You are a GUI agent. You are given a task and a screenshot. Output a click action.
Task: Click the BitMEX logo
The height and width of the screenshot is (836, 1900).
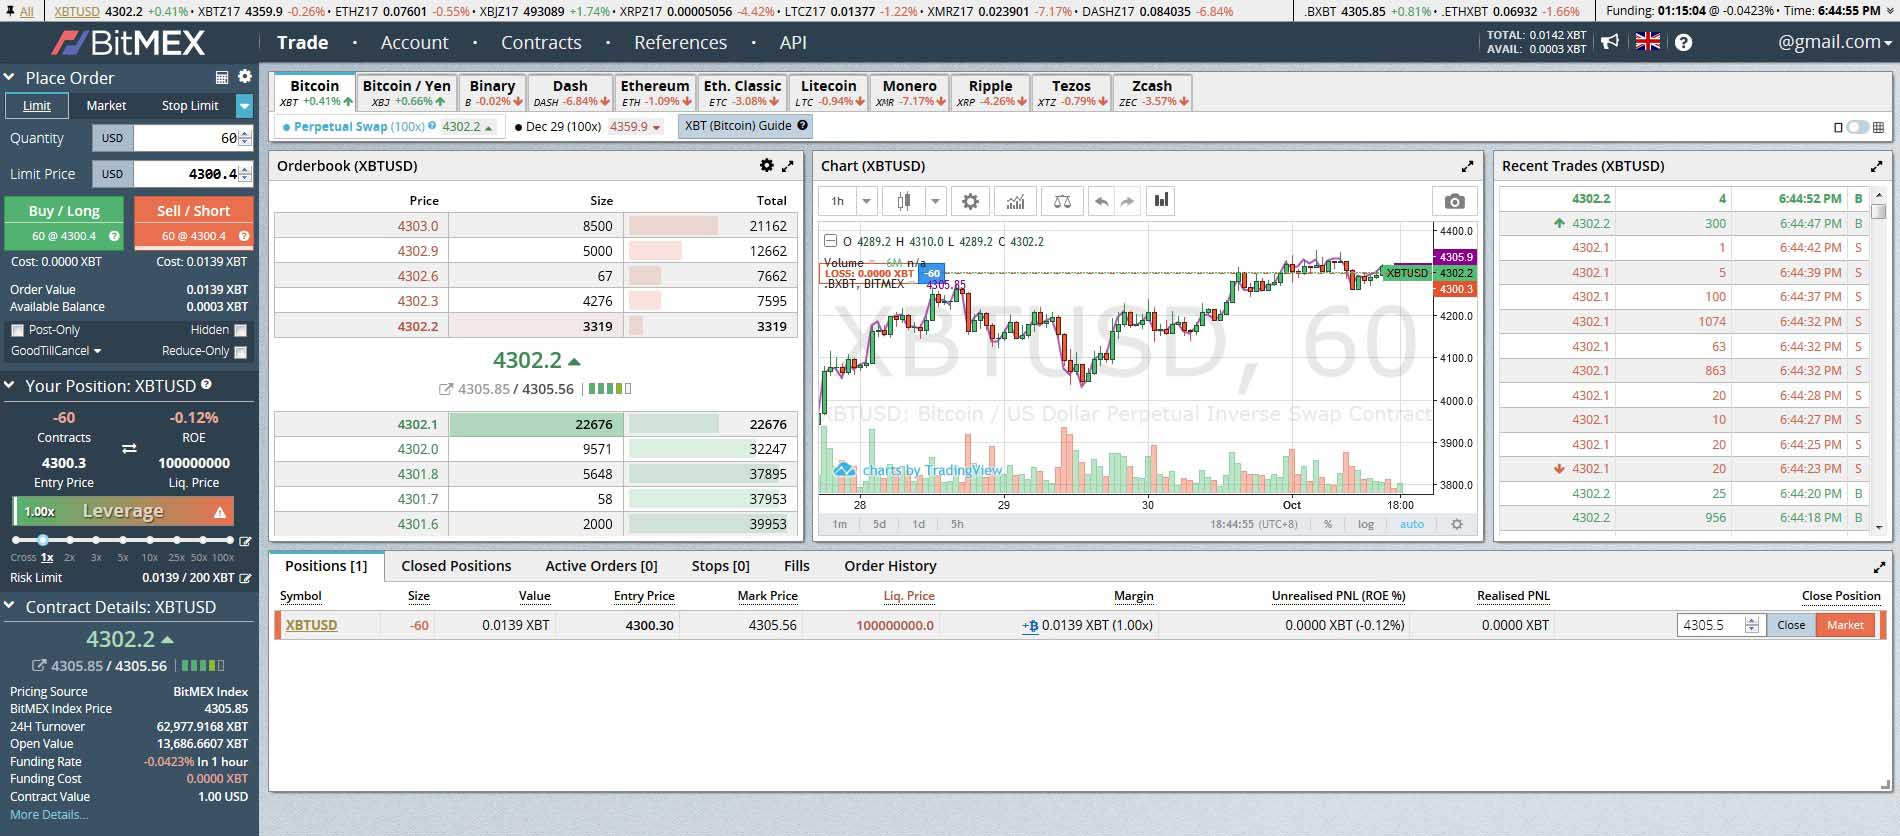[127, 43]
